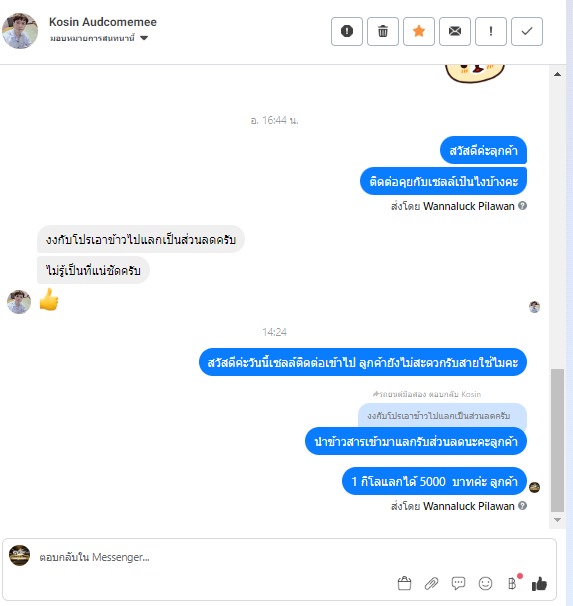
Task: Mark as unread with envelope icon
Action: [455, 31]
